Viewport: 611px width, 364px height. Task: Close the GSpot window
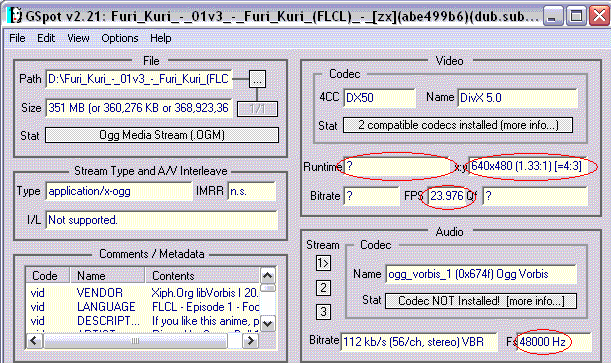click(x=599, y=16)
